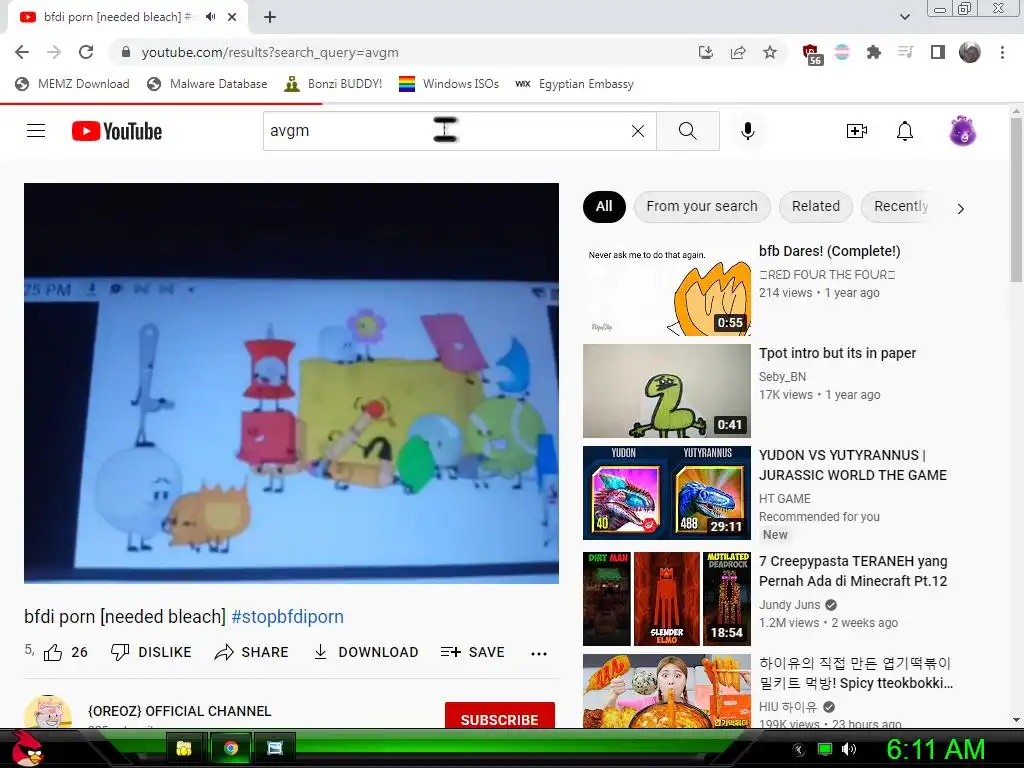Open File Explorer in taskbar
The image size is (1024, 768).
[184, 748]
